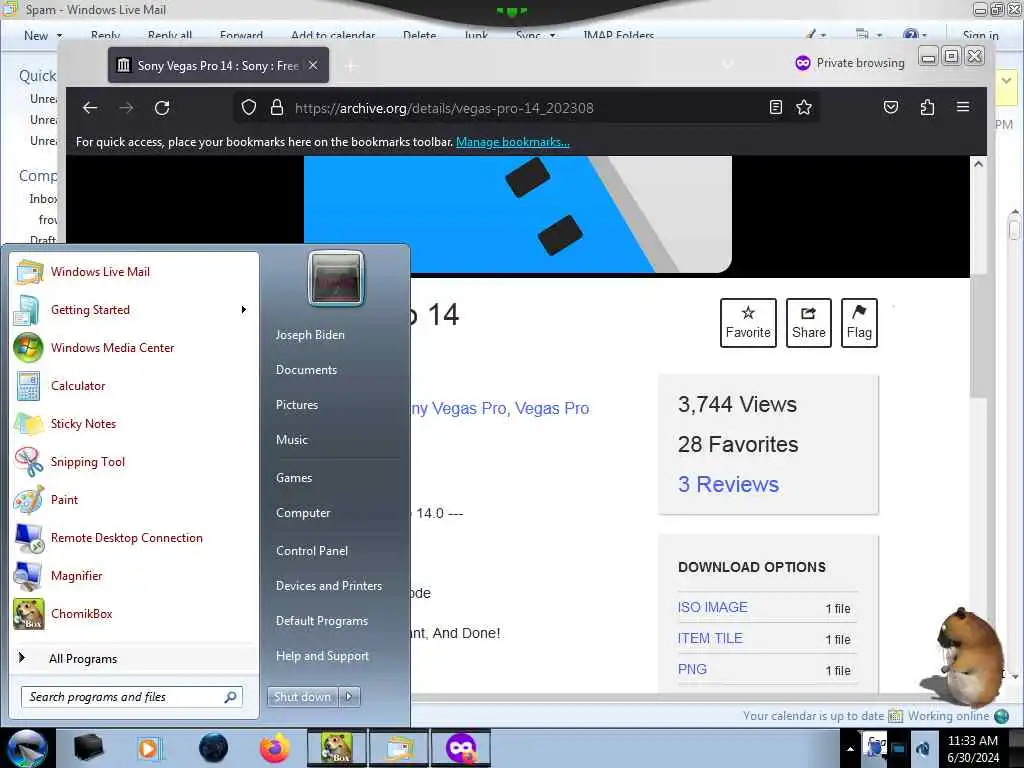Screen dimensions: 1024x768
Task: Reload the archive.org page
Action: click(162, 108)
